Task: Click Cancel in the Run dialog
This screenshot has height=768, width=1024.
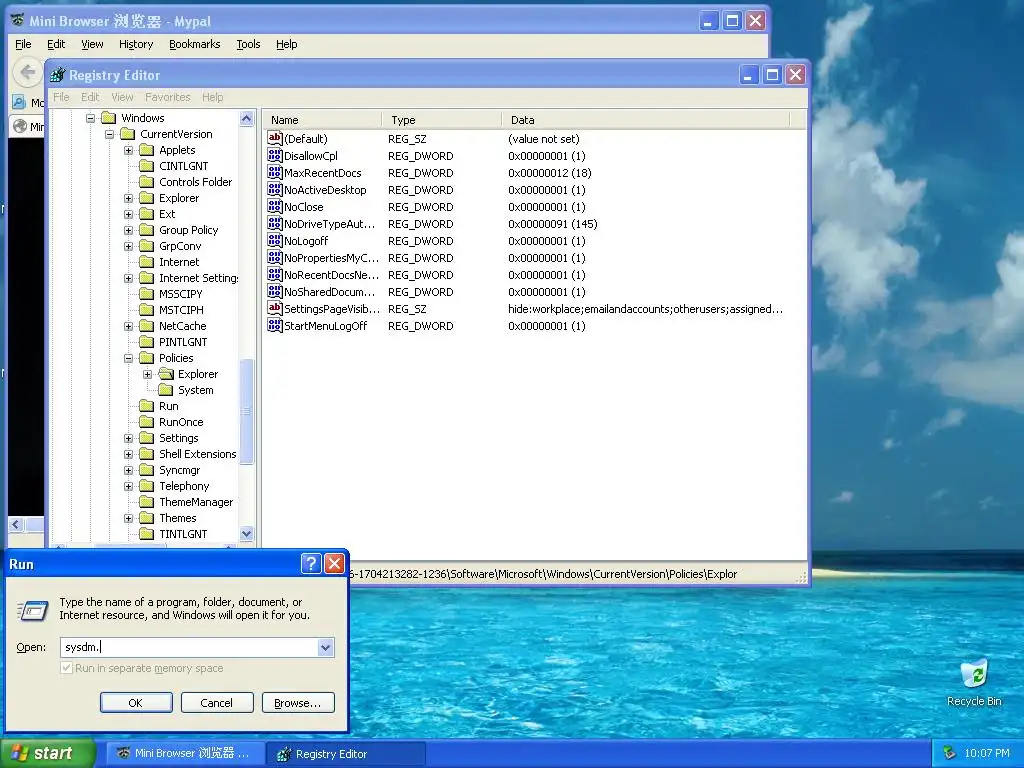Action: pyautogui.click(x=217, y=703)
